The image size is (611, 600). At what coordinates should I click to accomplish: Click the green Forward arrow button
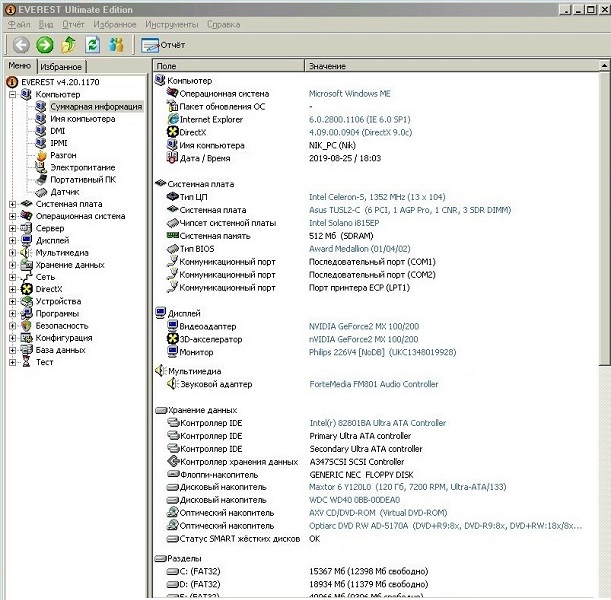(45, 45)
